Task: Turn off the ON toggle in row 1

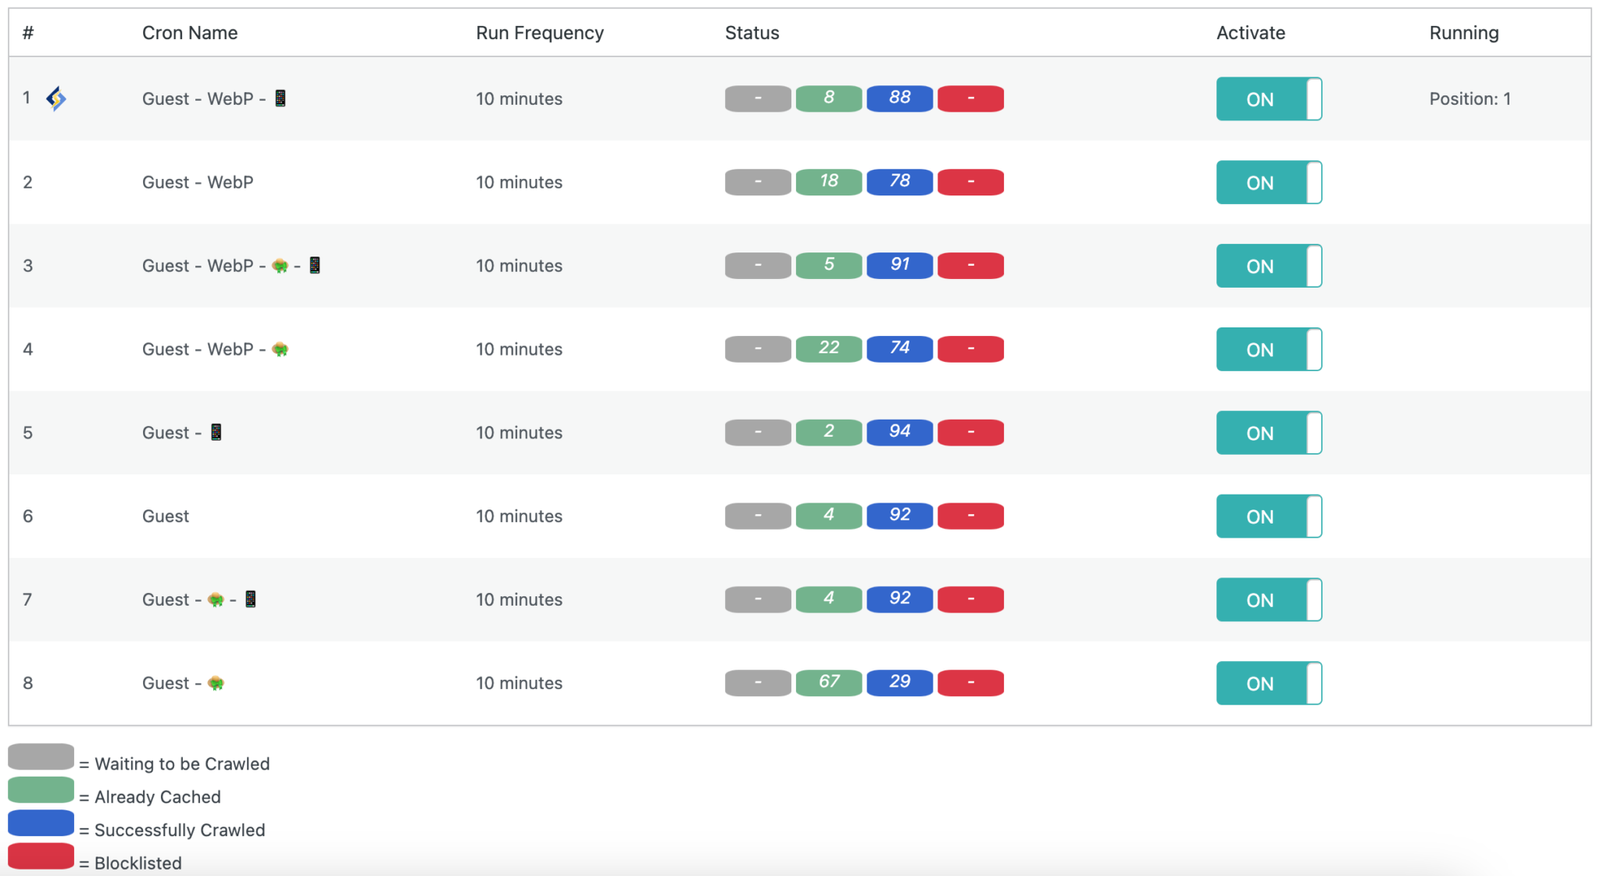Action: point(1268,99)
